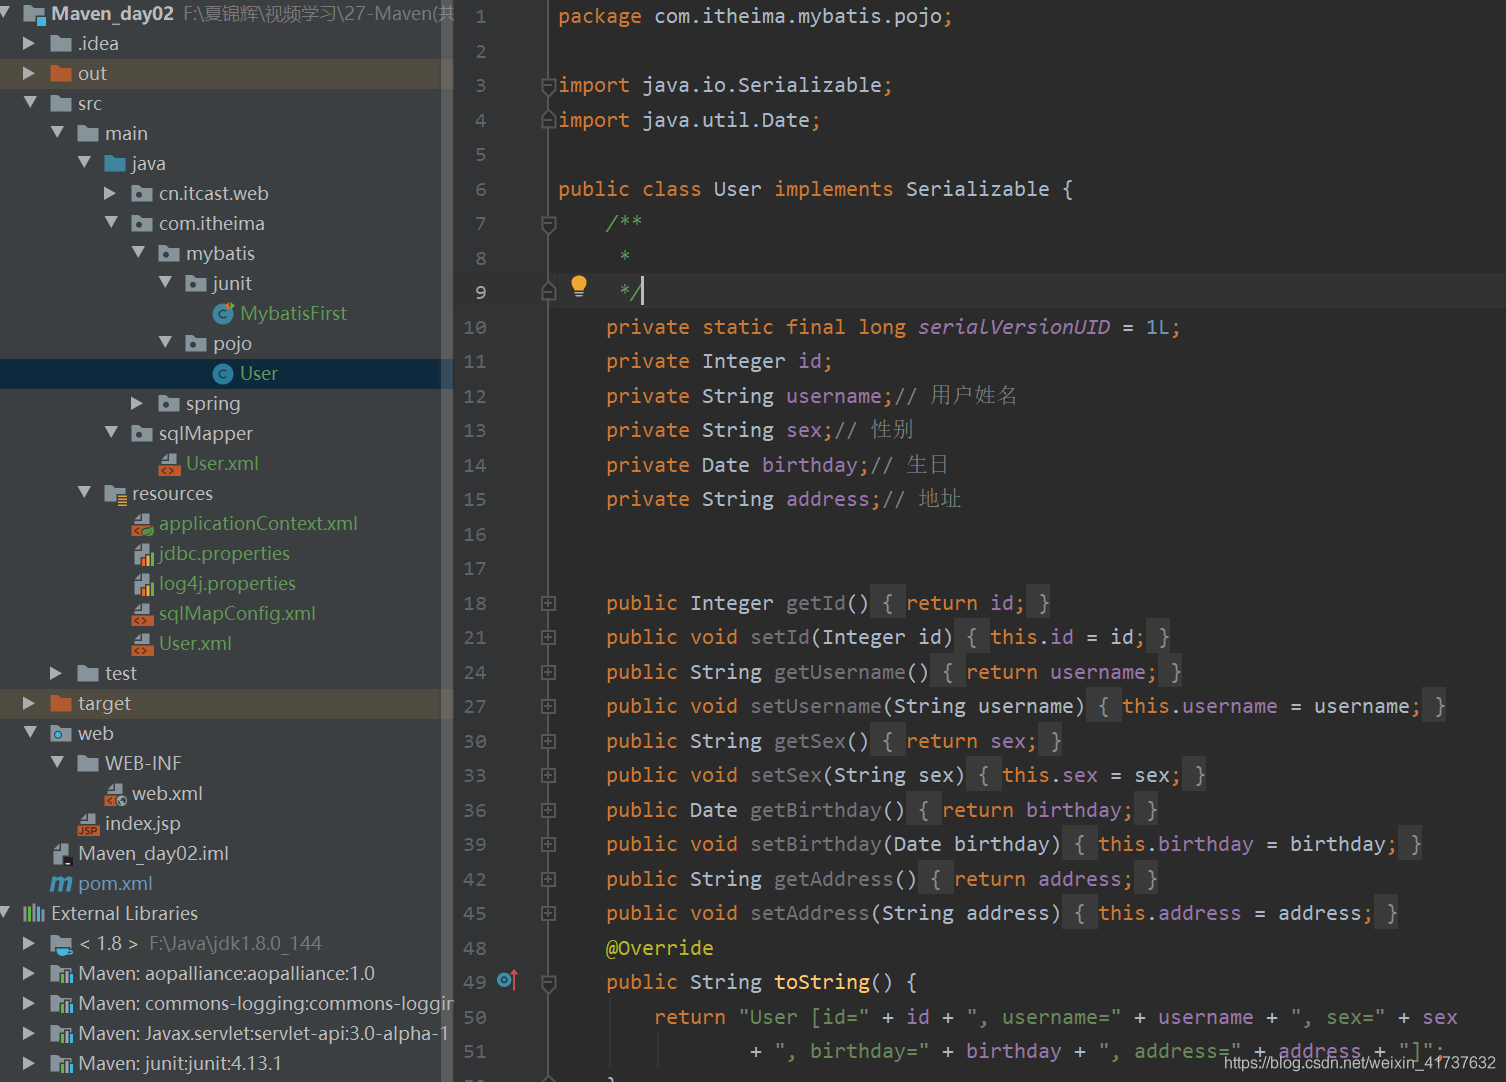Open Maven_day02.iml file
Viewport: 1506px width, 1082px height.
[x=154, y=853]
